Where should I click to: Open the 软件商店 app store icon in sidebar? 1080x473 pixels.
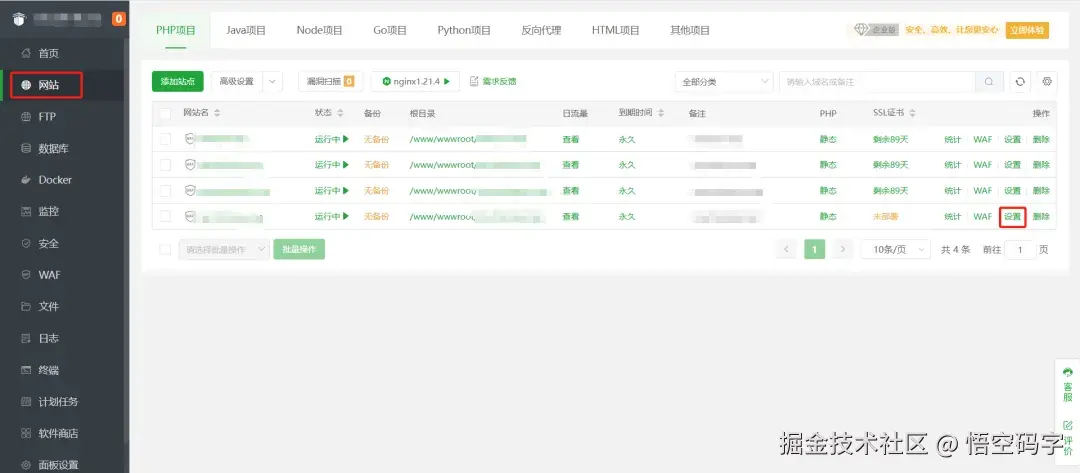click(x=26, y=434)
